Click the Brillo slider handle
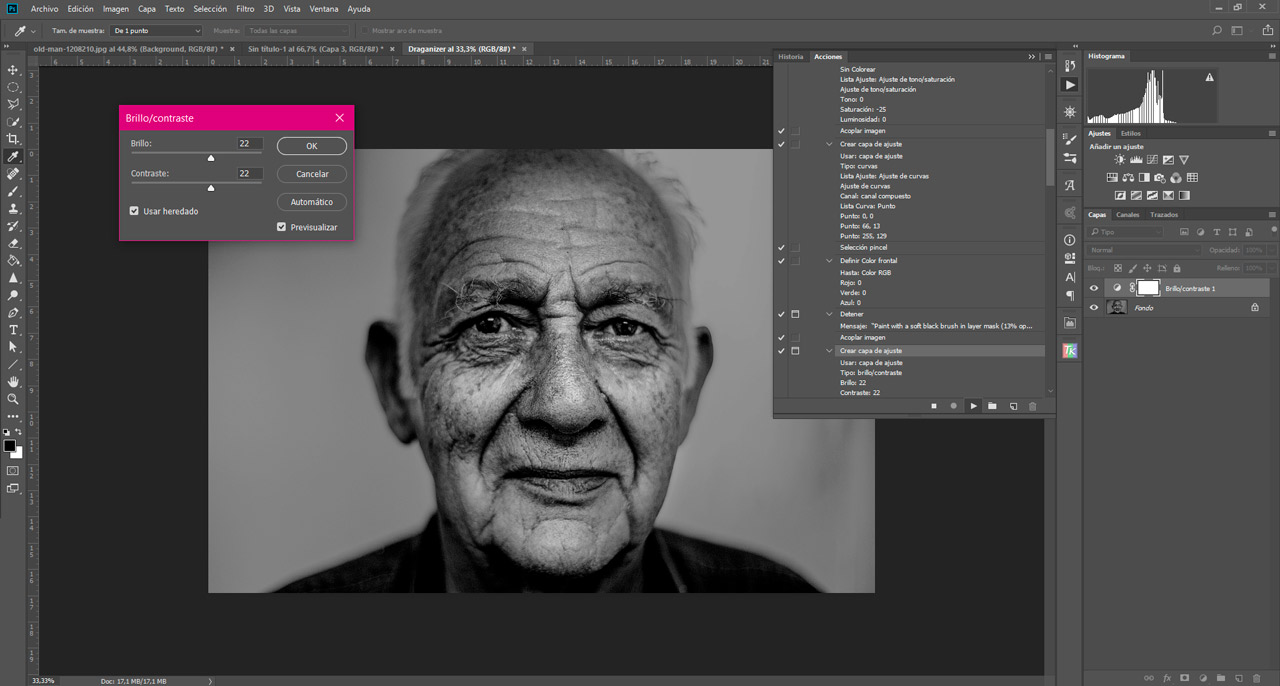Screen dimensions: 1280x686 pyautogui.click(x=211, y=157)
